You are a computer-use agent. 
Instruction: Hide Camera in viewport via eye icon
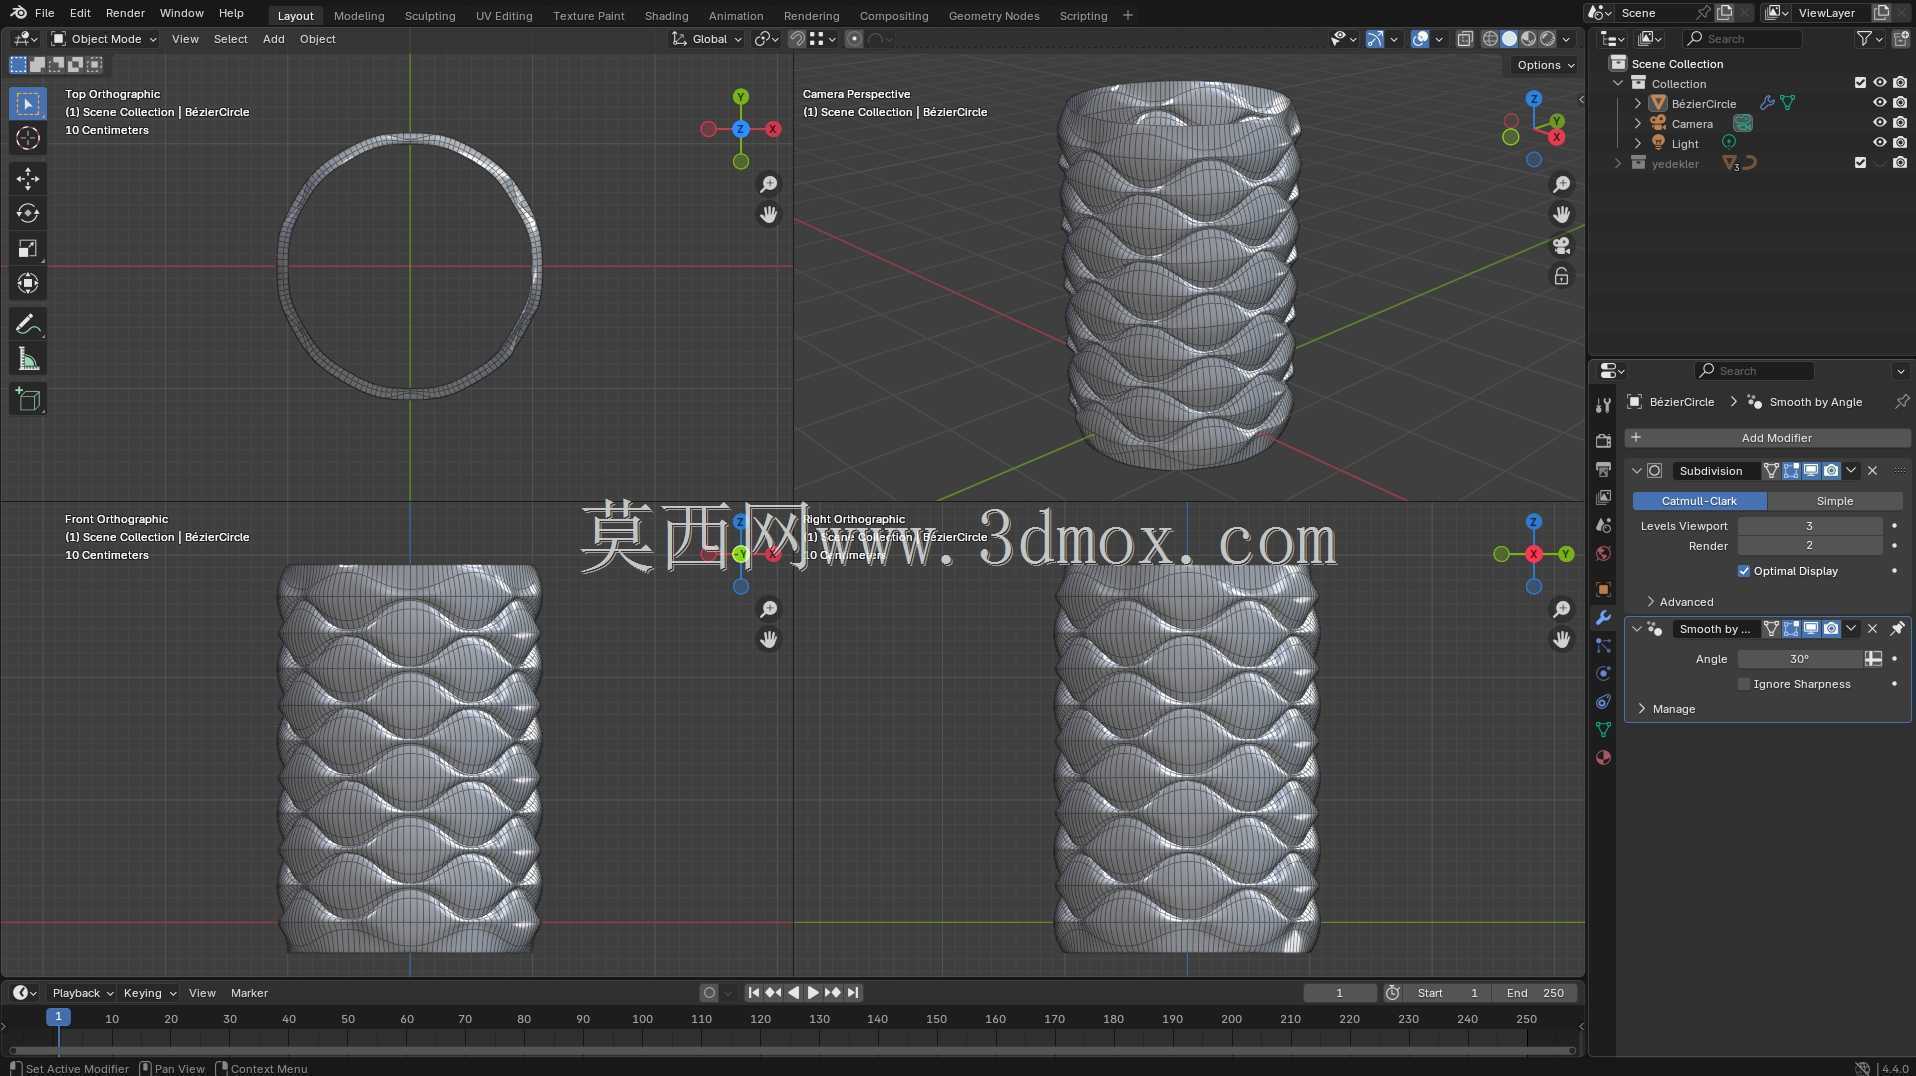pyautogui.click(x=1879, y=123)
